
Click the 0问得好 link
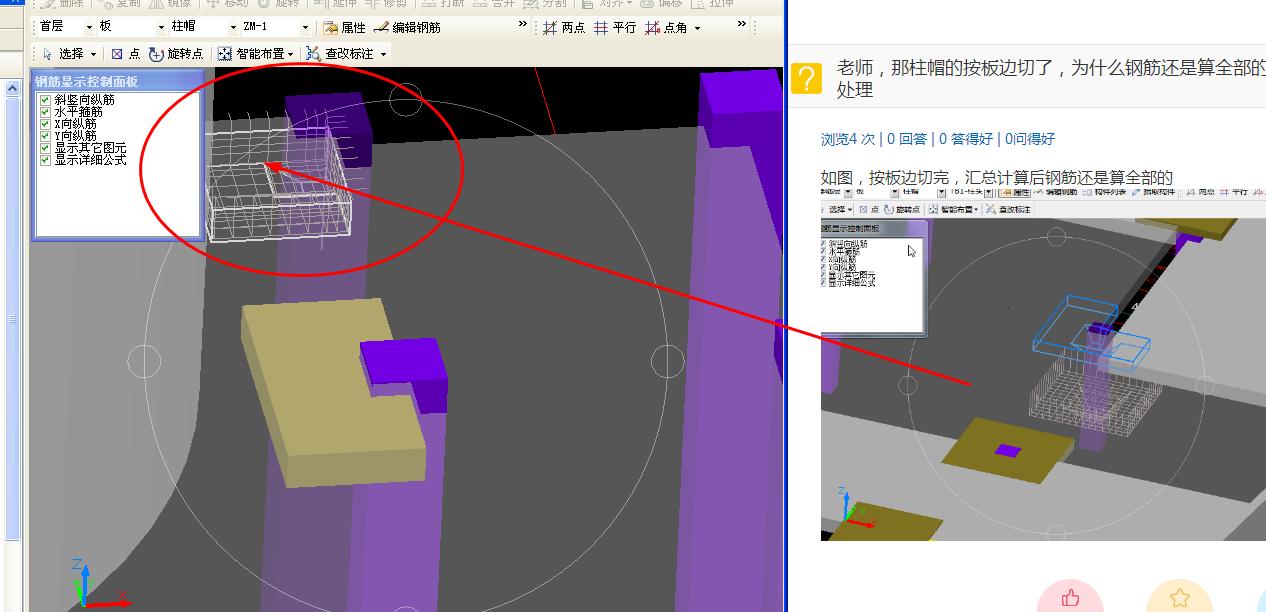pyautogui.click(x=1030, y=139)
